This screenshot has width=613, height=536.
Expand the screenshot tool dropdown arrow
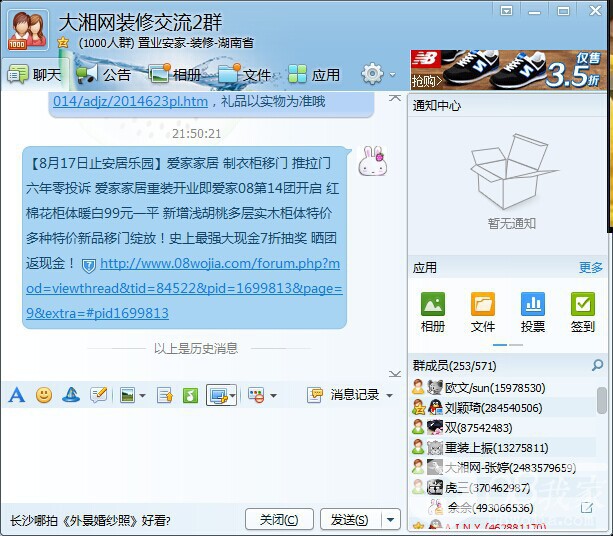(x=232, y=396)
